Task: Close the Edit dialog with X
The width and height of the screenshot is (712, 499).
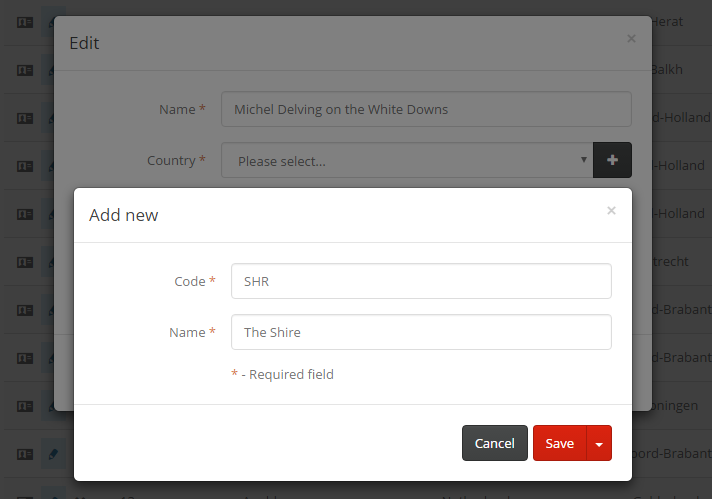Action: (x=630, y=39)
